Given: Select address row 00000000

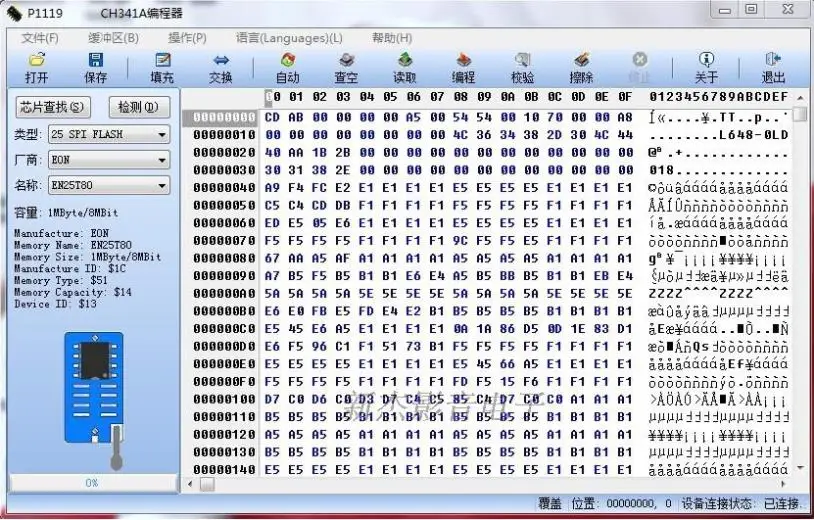Looking at the screenshot, I should pyautogui.click(x=224, y=118).
